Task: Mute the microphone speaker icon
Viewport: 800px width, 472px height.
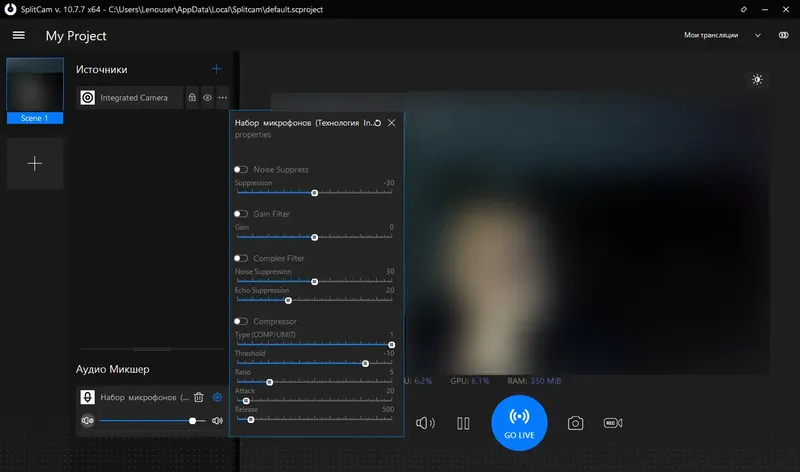Action: click(x=88, y=420)
